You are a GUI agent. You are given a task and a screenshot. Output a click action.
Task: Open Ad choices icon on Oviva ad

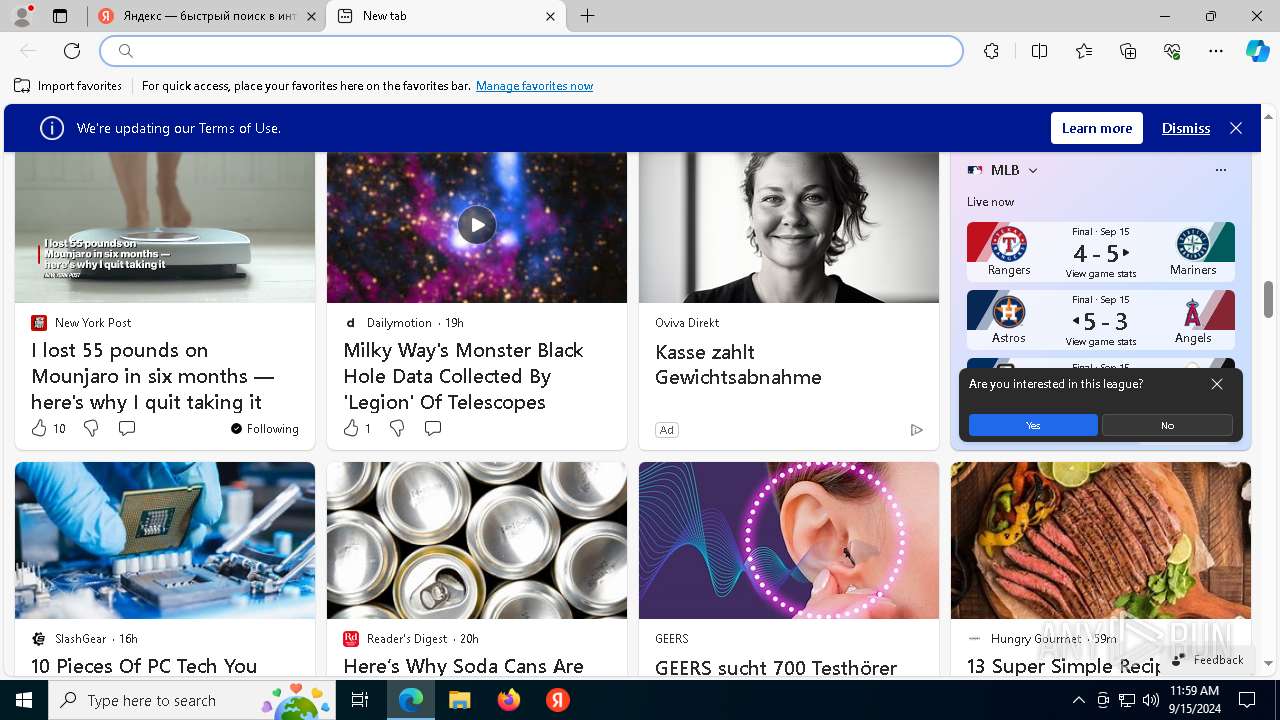[916, 430]
